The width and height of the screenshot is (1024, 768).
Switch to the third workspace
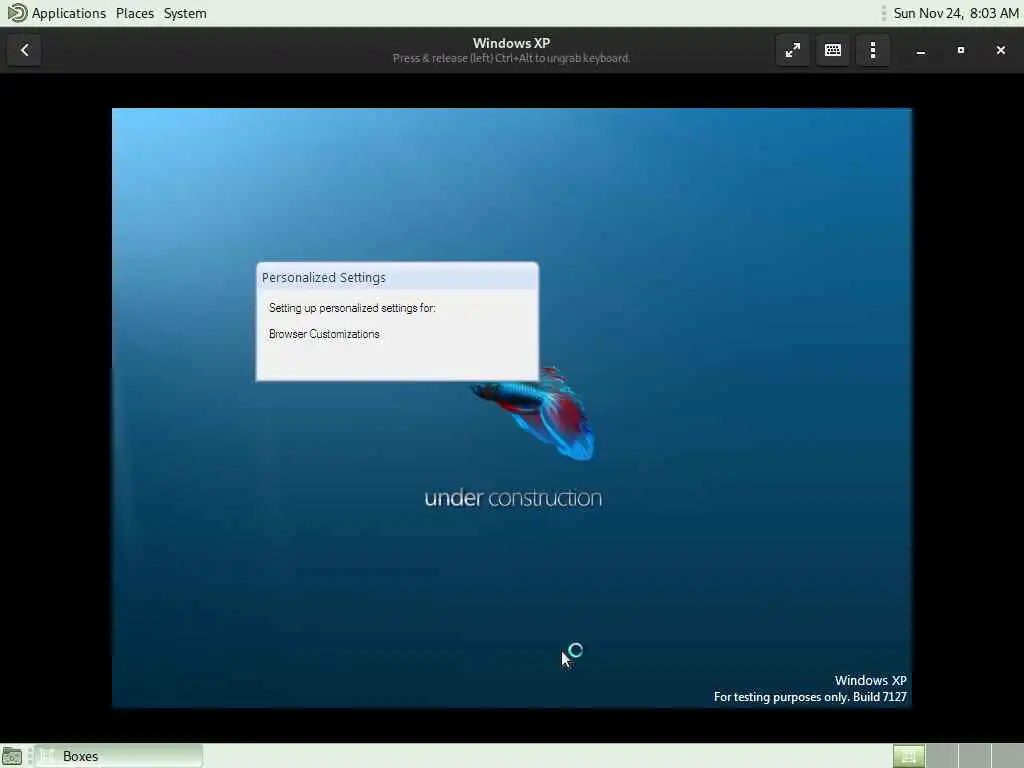point(975,756)
